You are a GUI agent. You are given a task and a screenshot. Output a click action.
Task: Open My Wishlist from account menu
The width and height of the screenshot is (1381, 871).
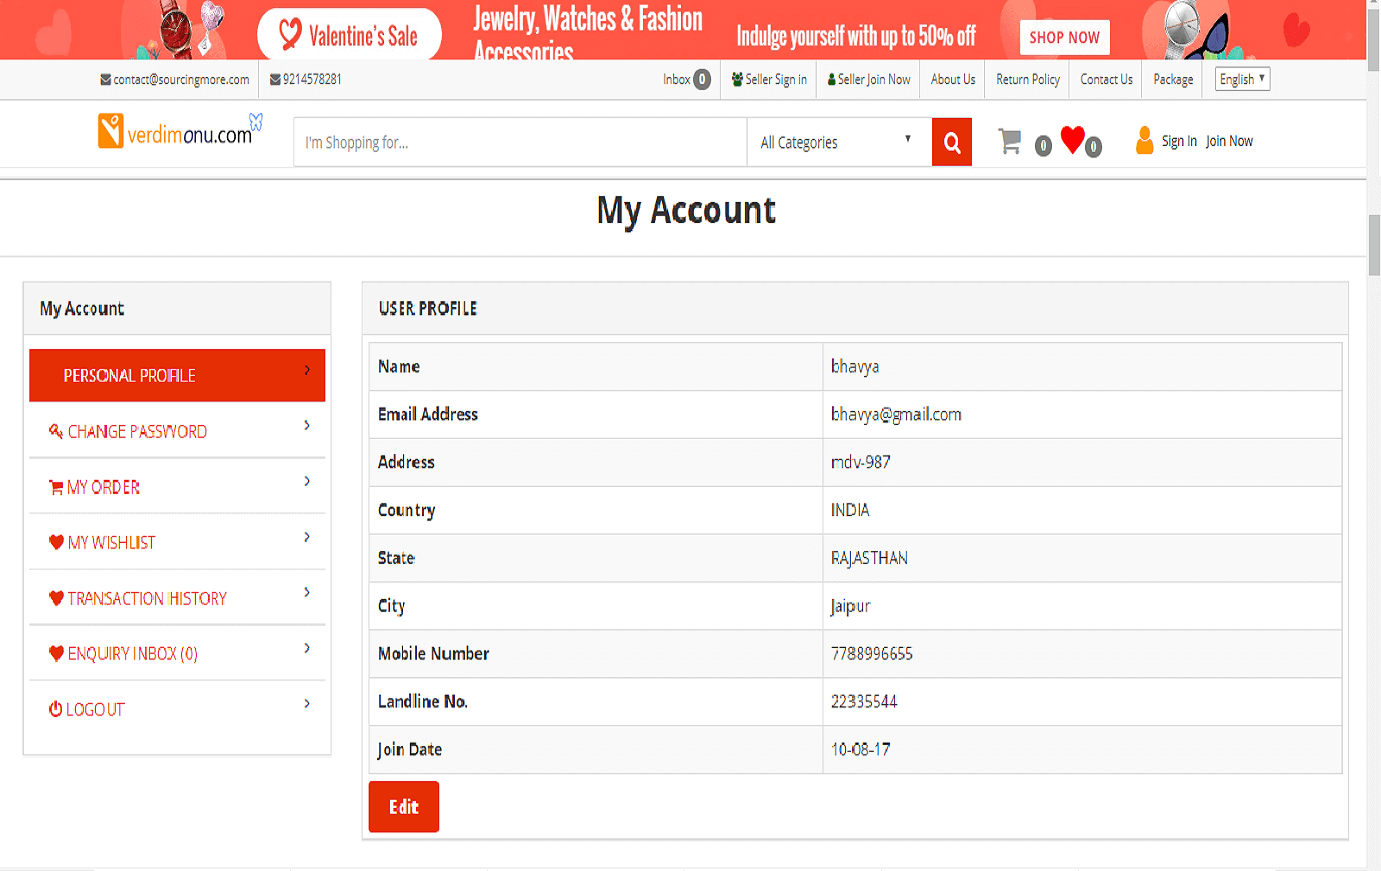(x=112, y=543)
